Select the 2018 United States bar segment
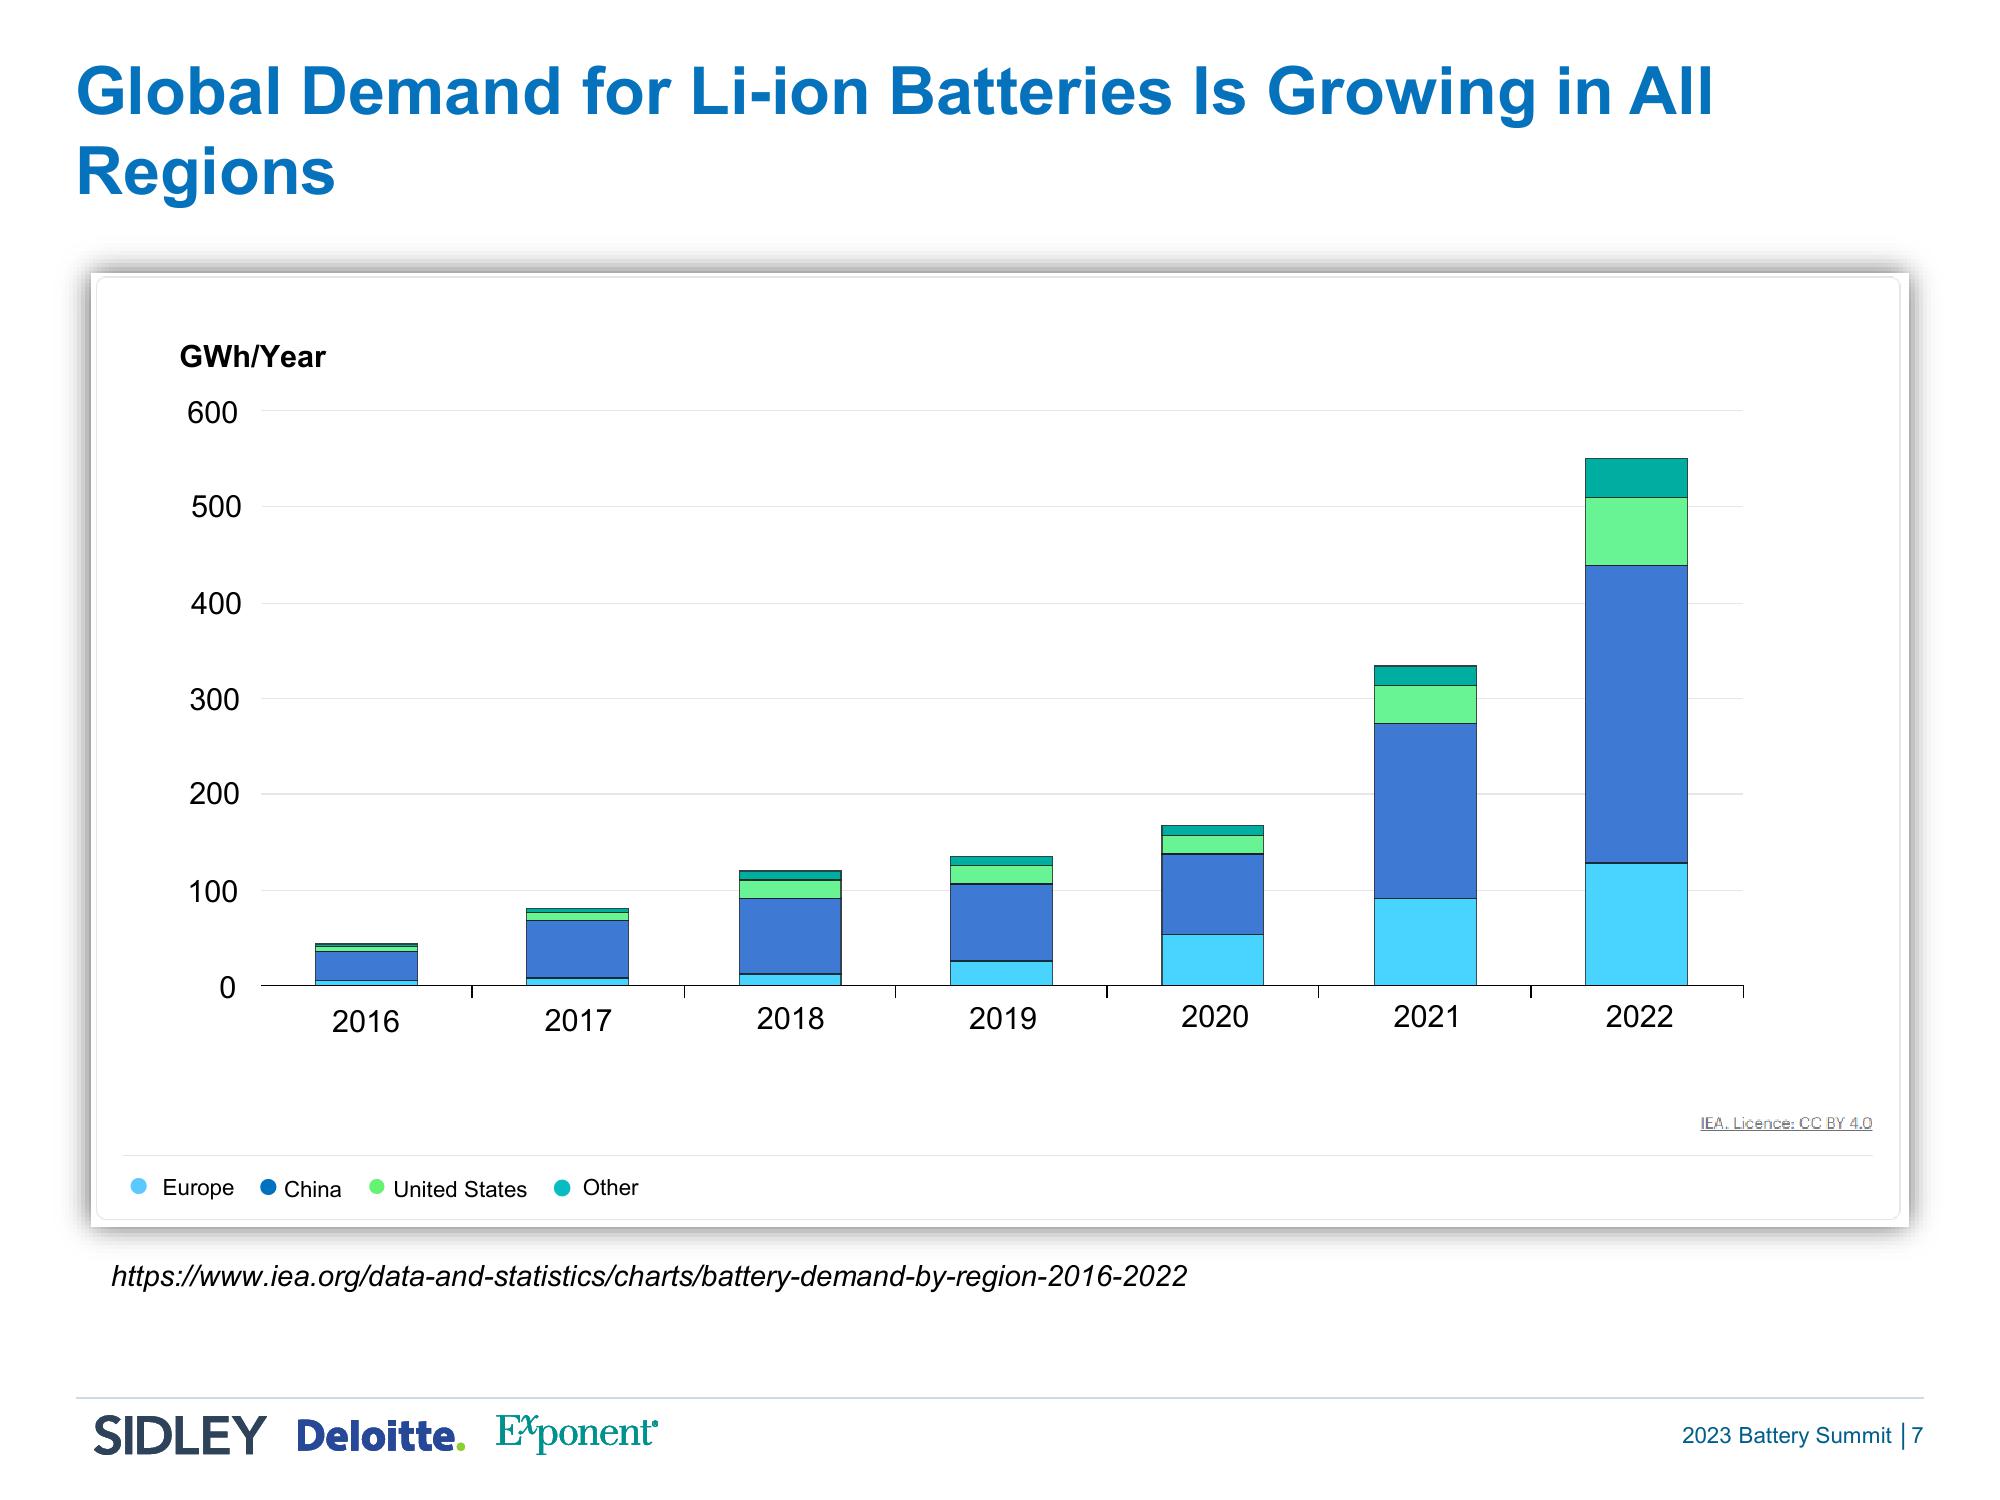This screenshot has width=2000, height=1500. [790, 890]
